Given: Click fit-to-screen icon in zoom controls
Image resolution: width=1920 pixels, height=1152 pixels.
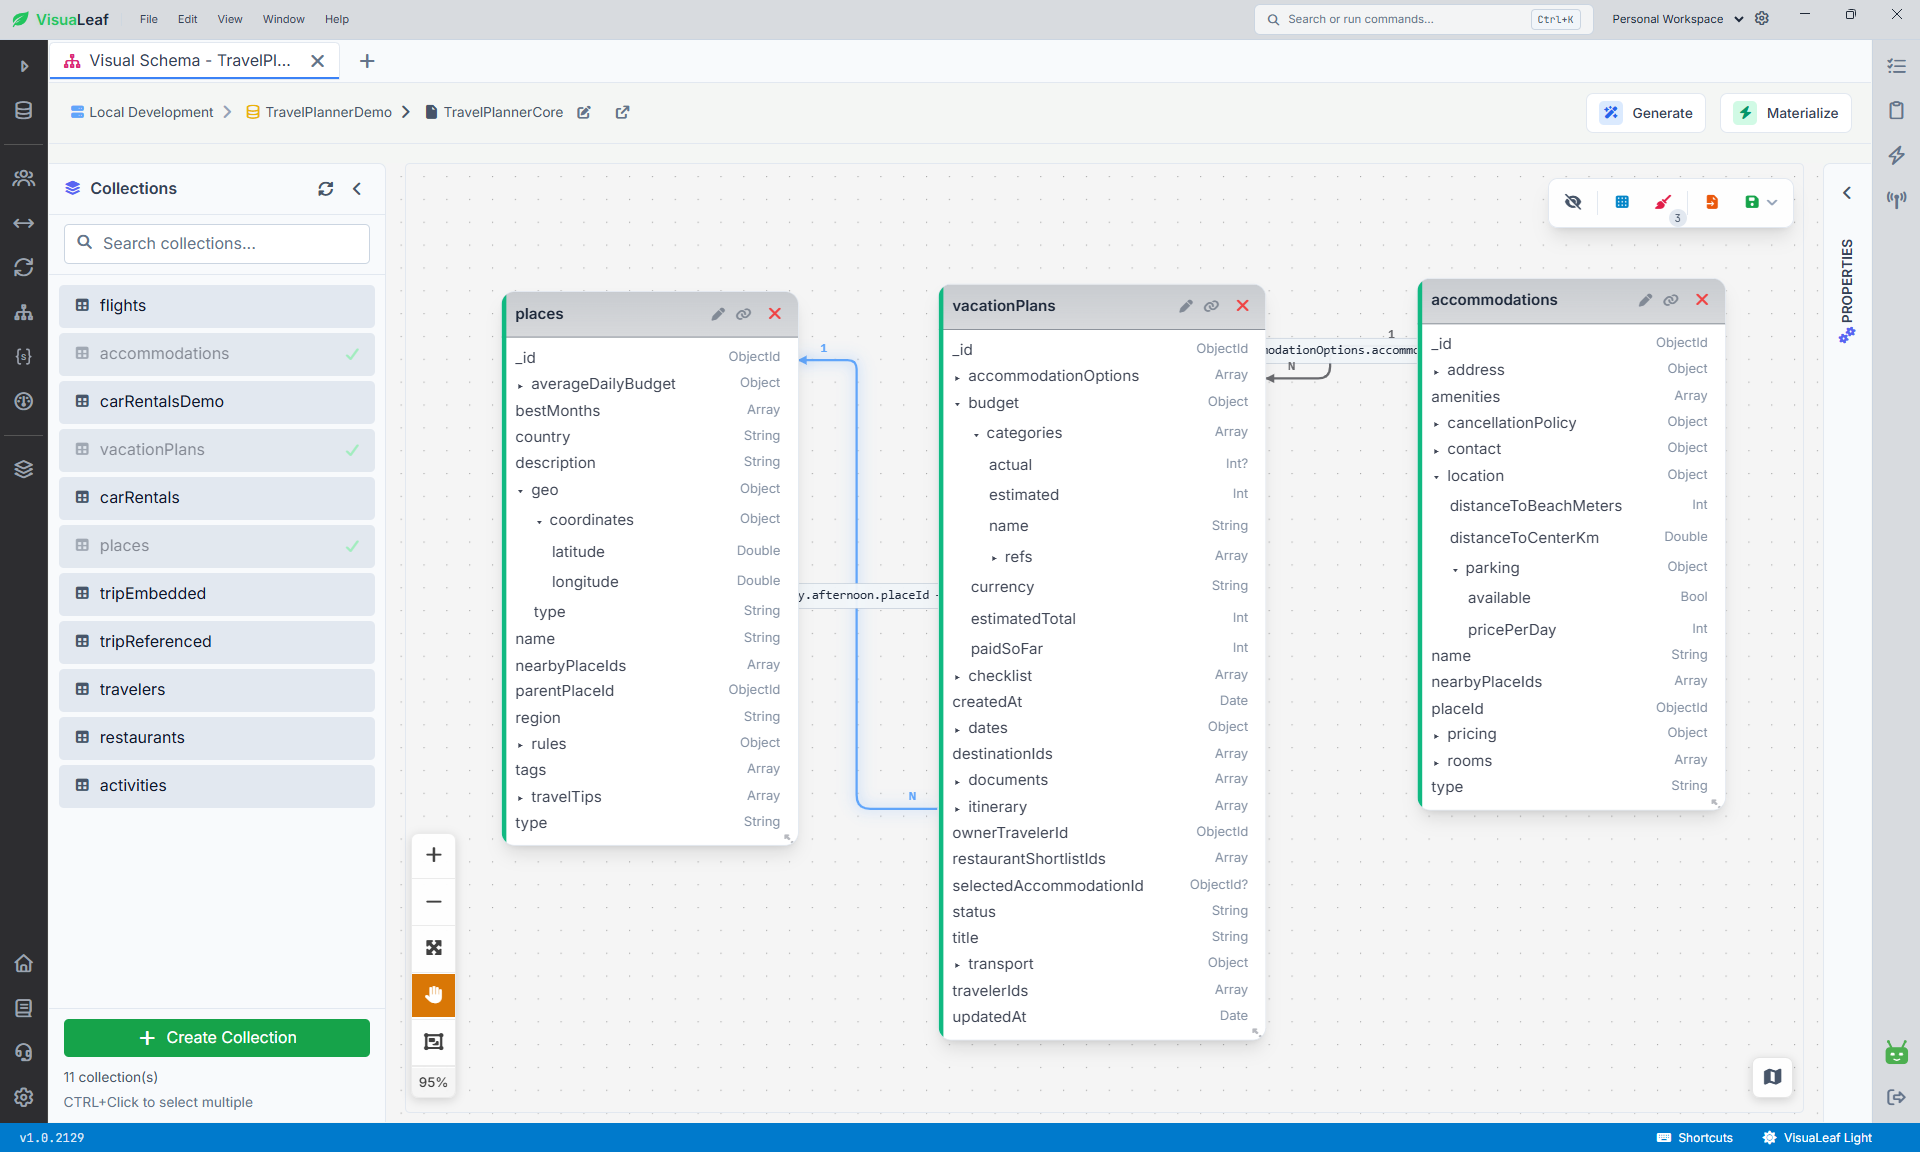Looking at the screenshot, I should (x=434, y=948).
